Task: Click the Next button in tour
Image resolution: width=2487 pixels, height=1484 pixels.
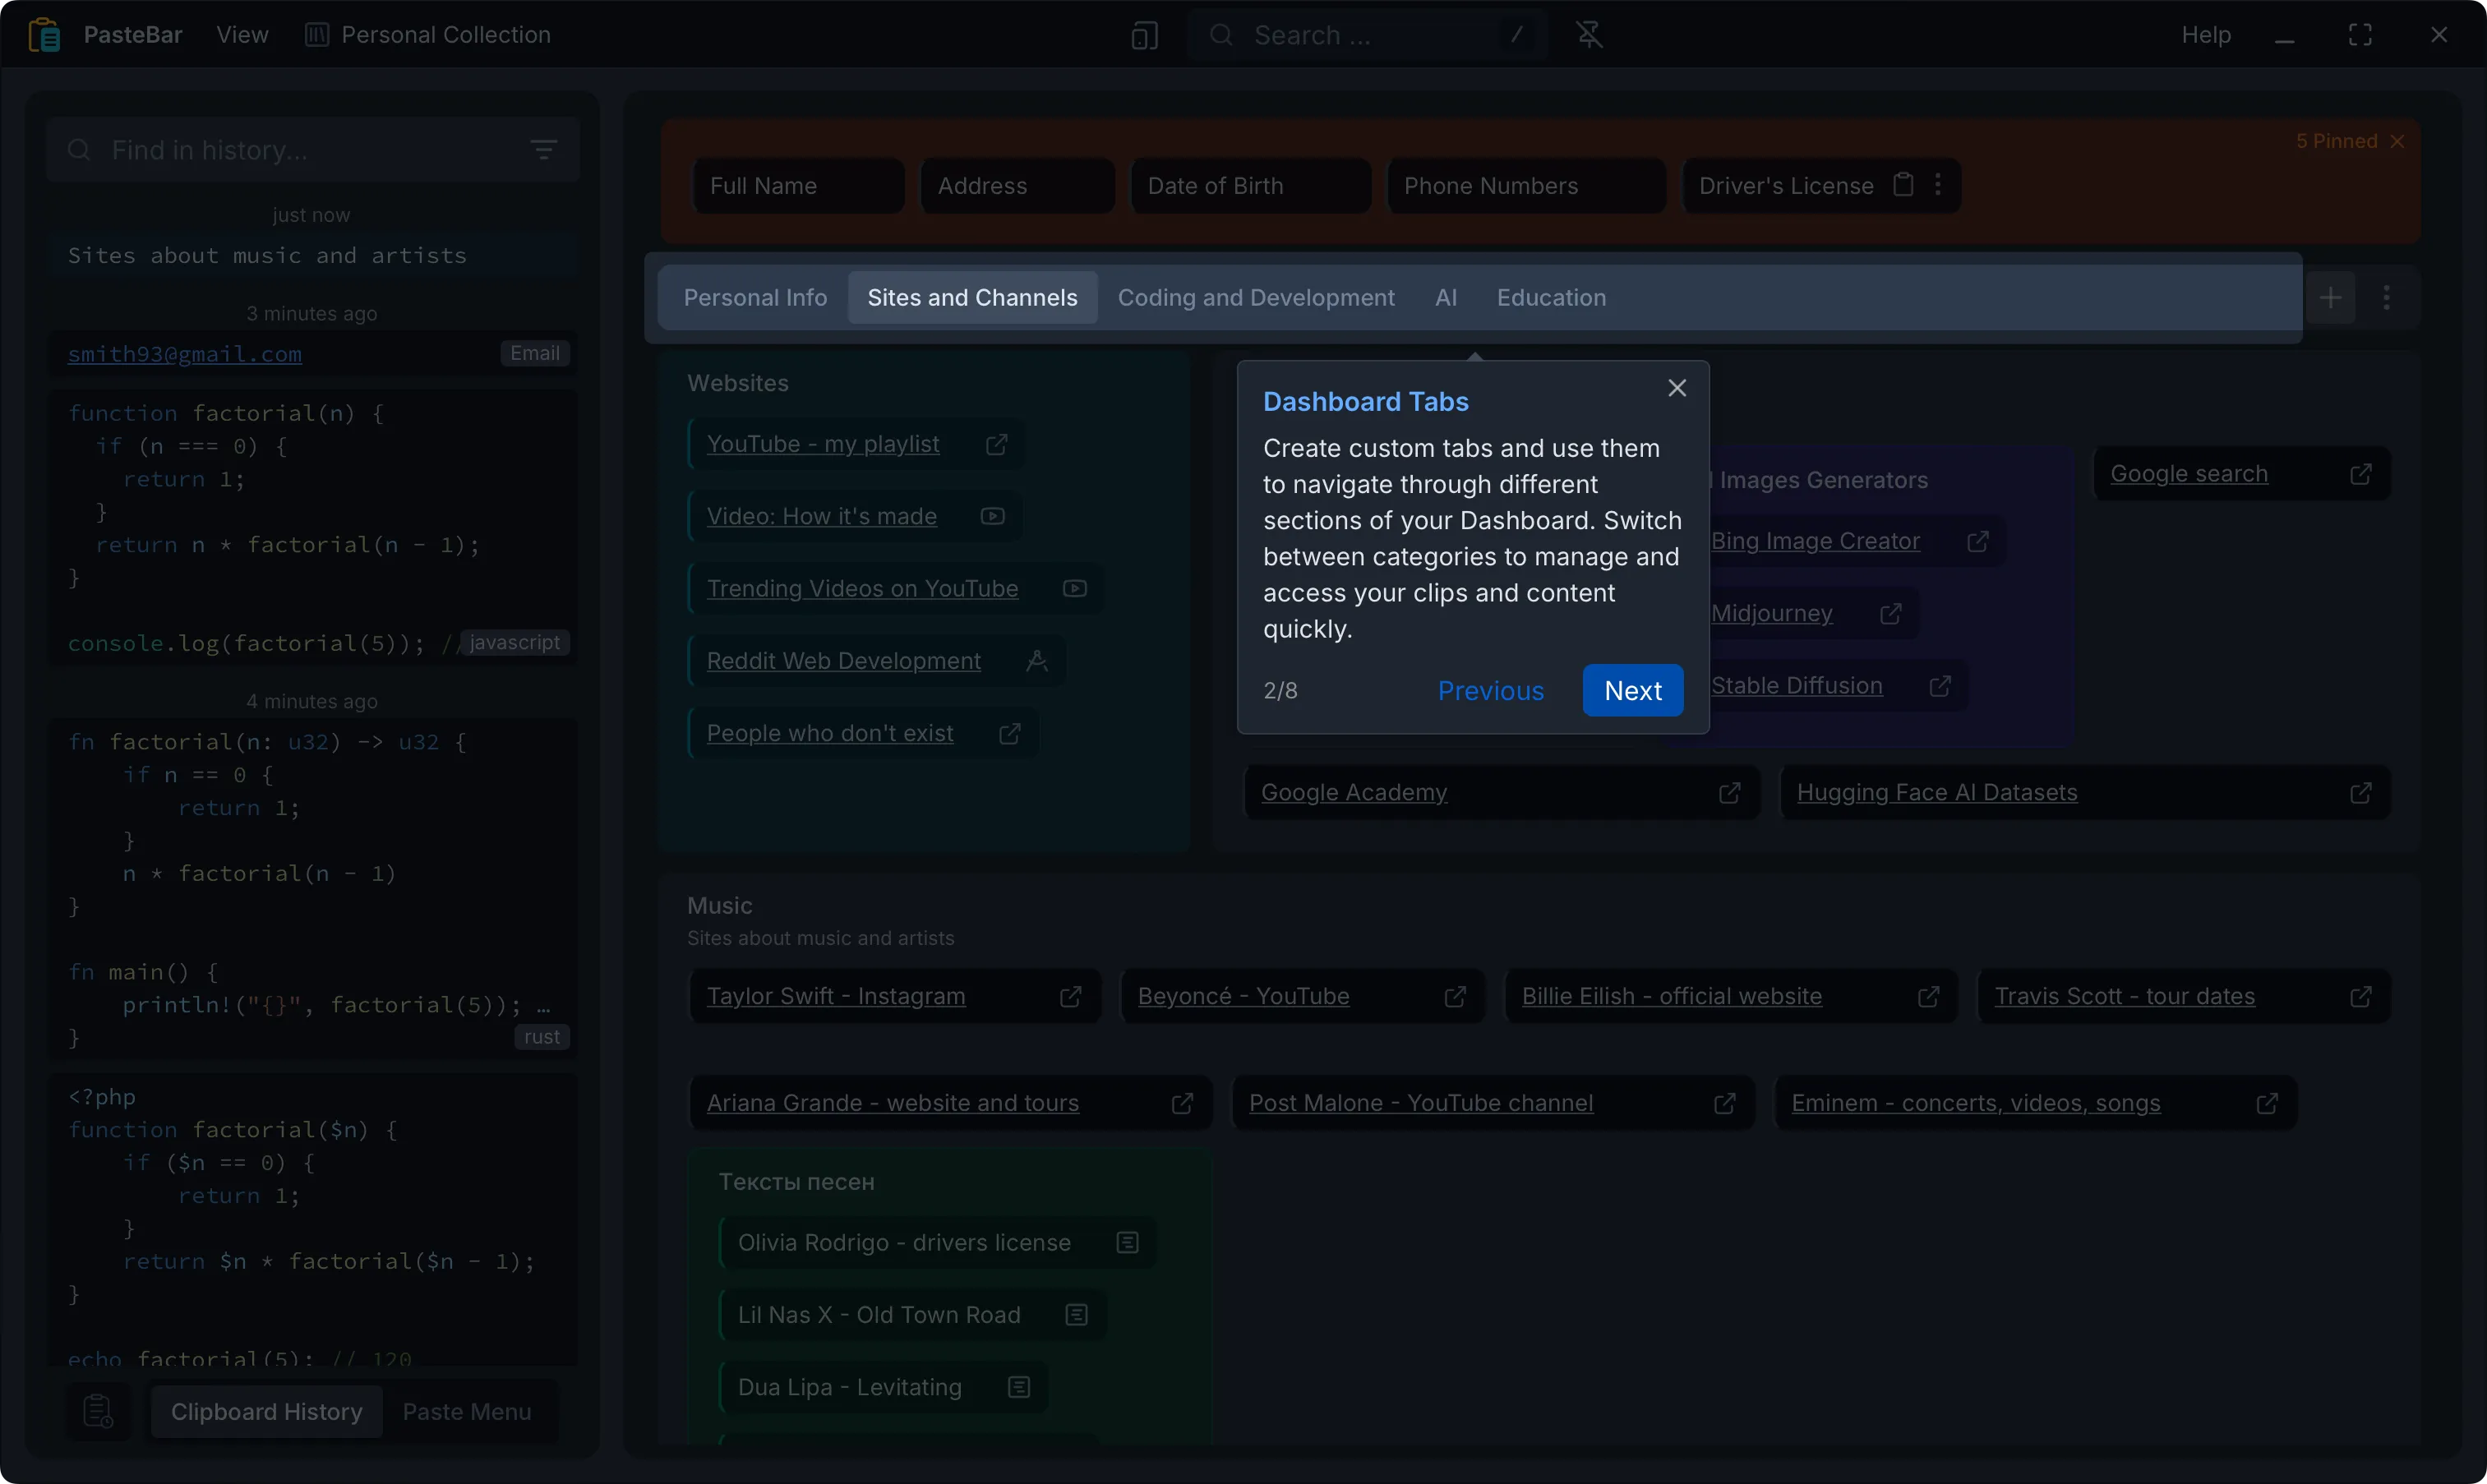Action: (1632, 691)
